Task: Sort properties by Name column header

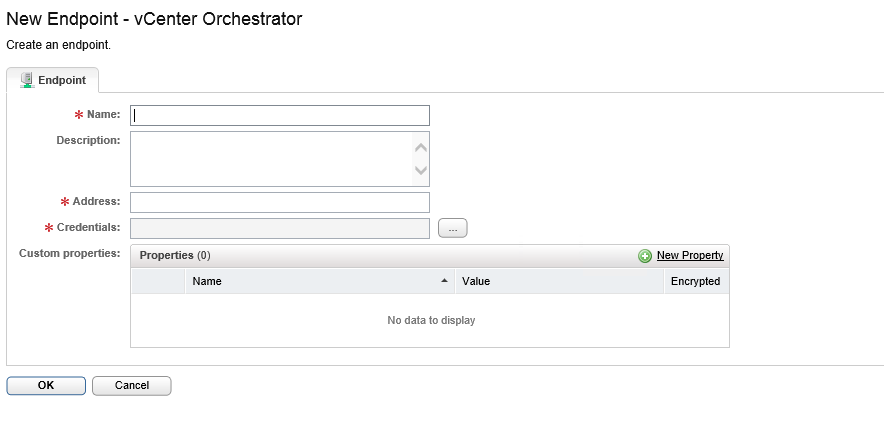Action: (320, 281)
